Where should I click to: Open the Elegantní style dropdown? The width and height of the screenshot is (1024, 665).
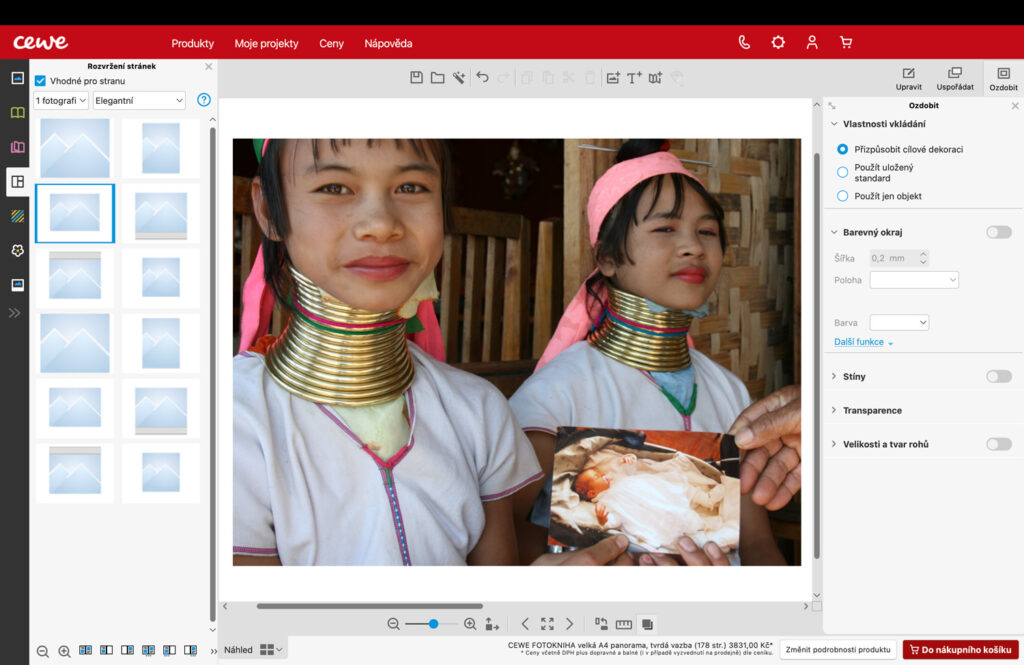tap(139, 101)
